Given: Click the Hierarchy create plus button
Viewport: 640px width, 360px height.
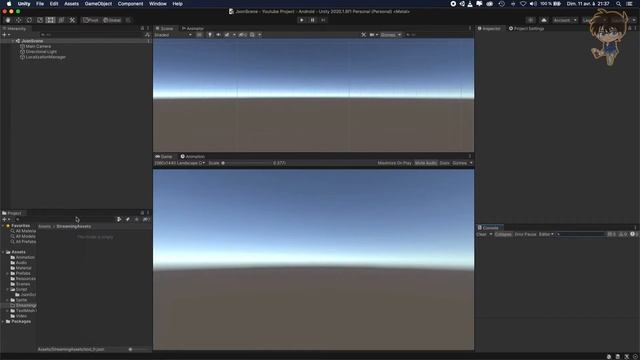Looking at the screenshot, I should tap(6, 35).
